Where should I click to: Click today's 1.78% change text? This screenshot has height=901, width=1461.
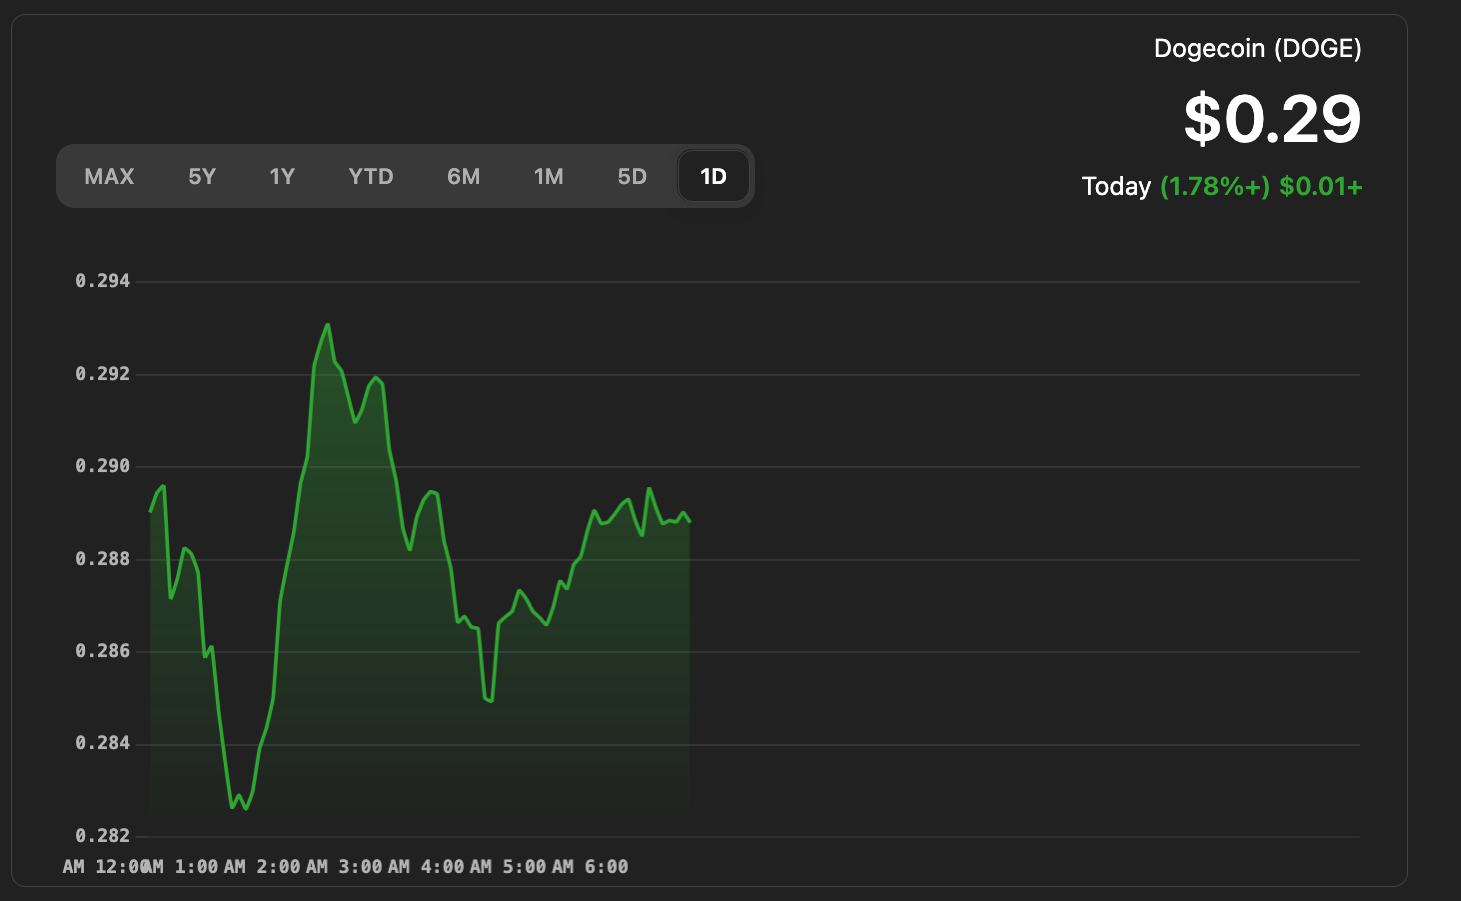1214,187
